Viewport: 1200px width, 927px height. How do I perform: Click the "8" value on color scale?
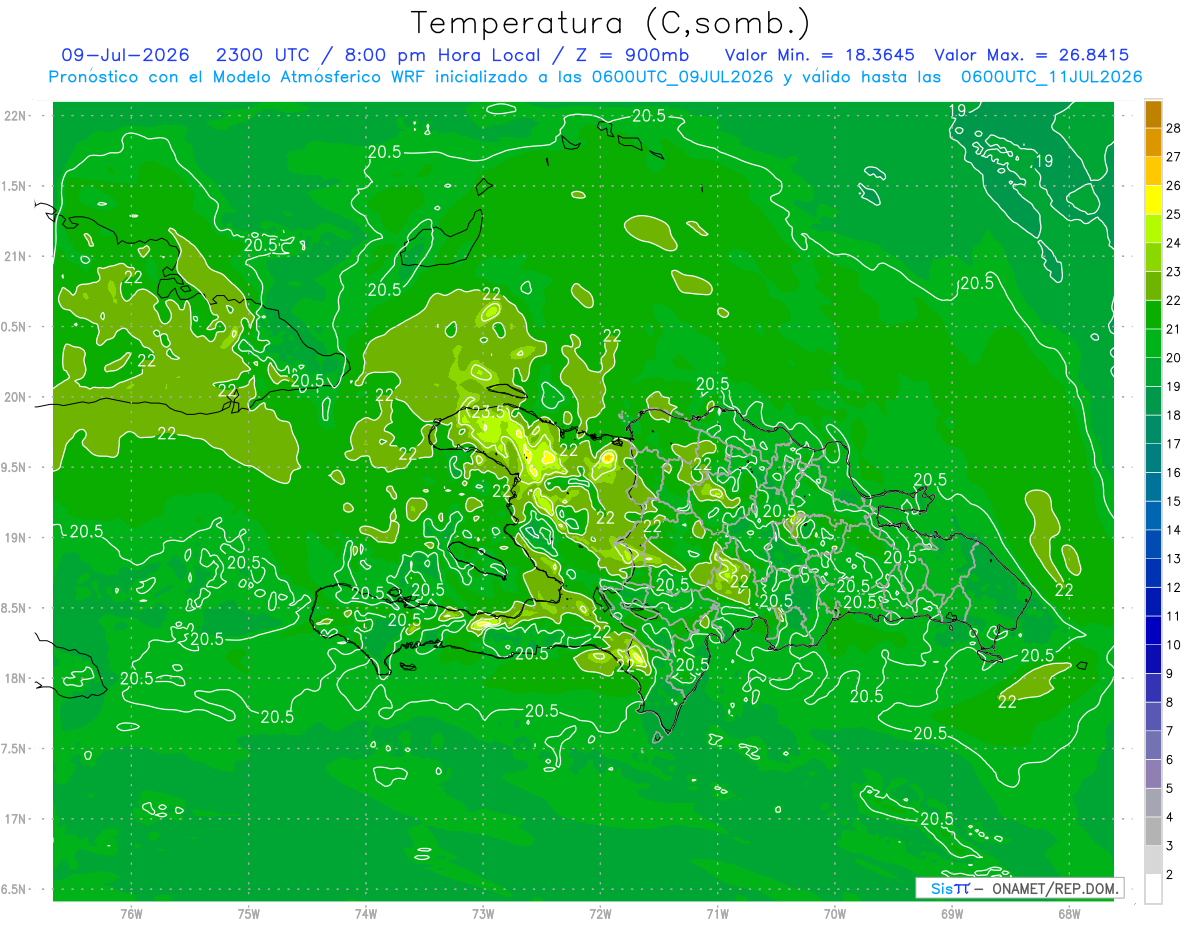(x=1170, y=702)
